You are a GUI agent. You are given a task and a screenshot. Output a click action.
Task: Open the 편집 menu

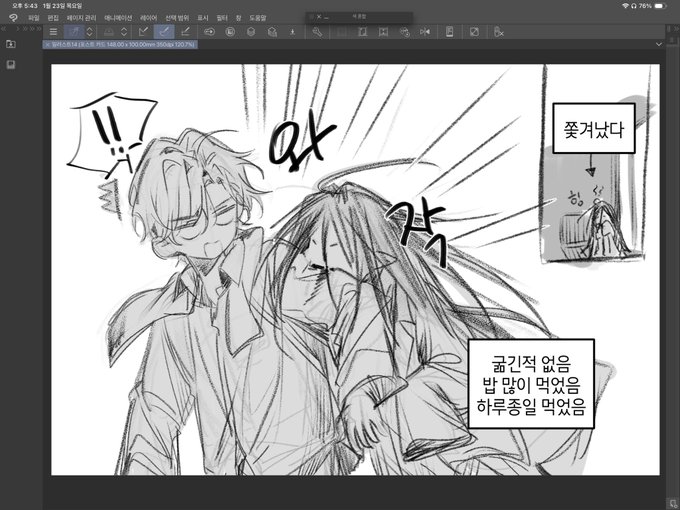pyautogui.click(x=53, y=18)
